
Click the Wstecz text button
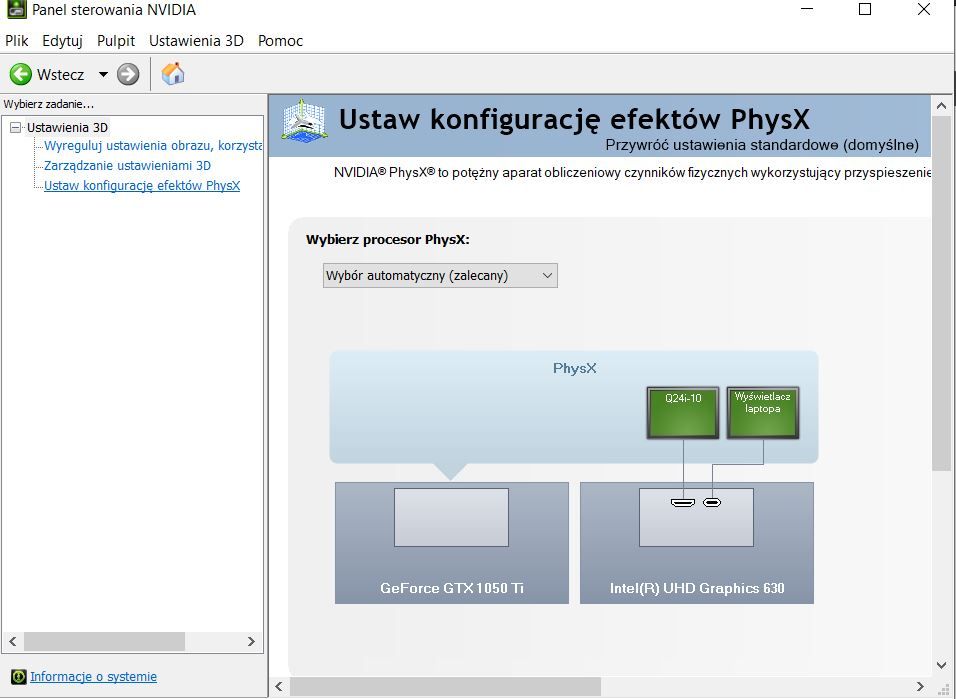tap(60, 74)
